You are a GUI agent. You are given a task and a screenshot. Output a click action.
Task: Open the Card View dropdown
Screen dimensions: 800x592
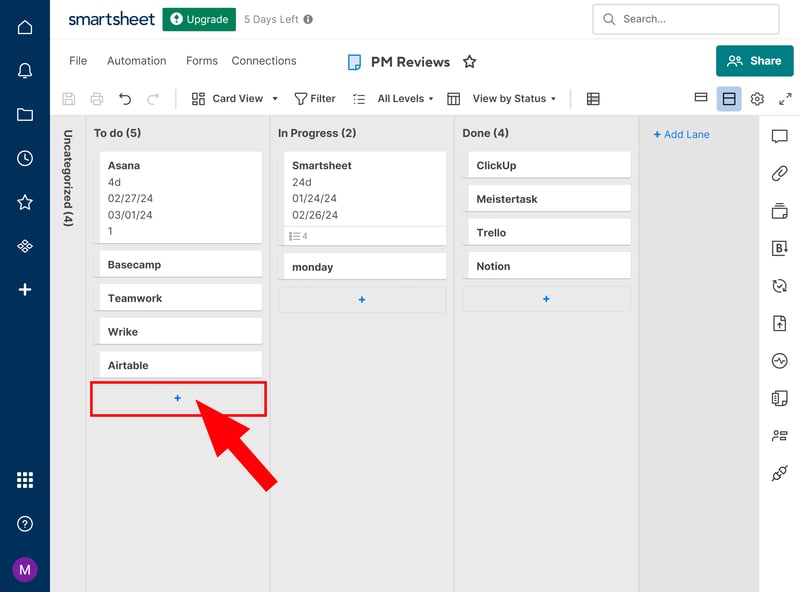(235, 98)
